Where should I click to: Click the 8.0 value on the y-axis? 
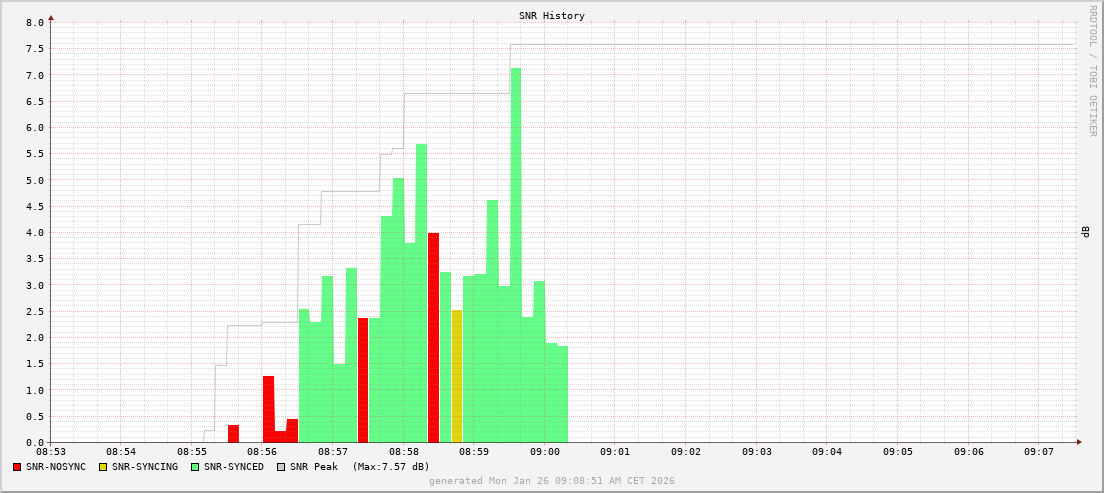[34, 22]
